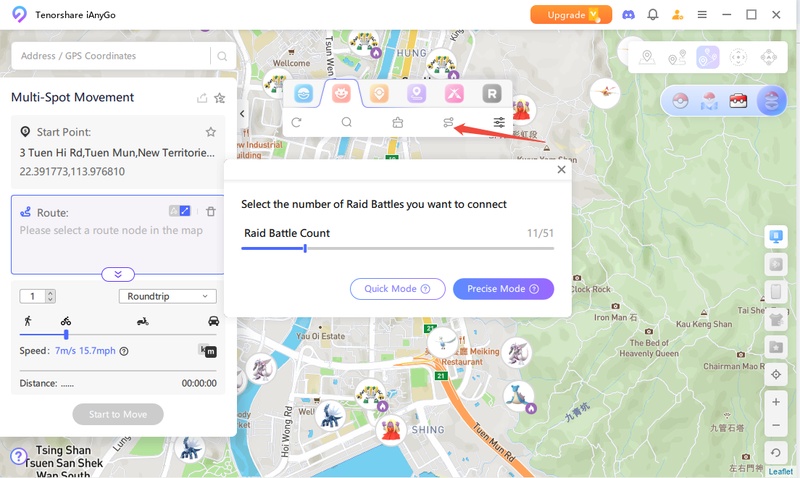Open the Leaflet attribution link

point(781,472)
